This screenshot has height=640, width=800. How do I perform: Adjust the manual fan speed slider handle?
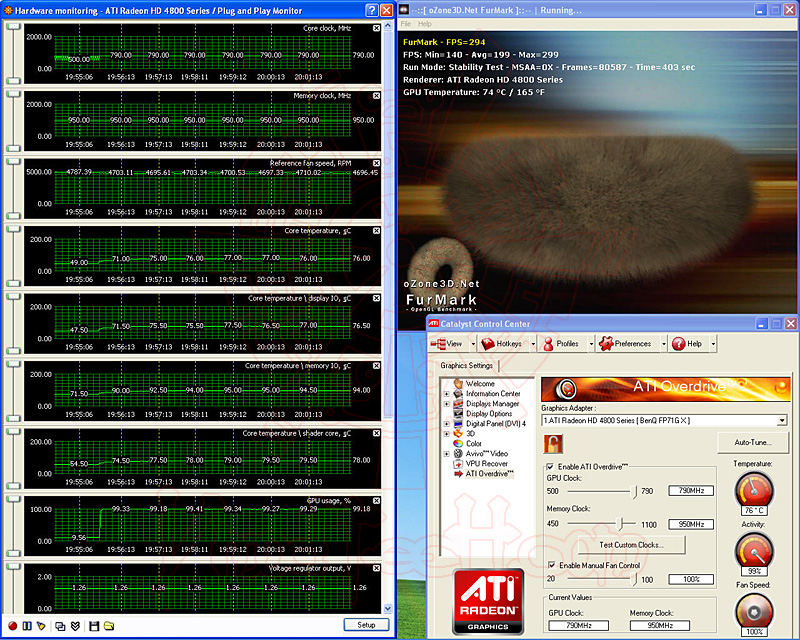634,579
